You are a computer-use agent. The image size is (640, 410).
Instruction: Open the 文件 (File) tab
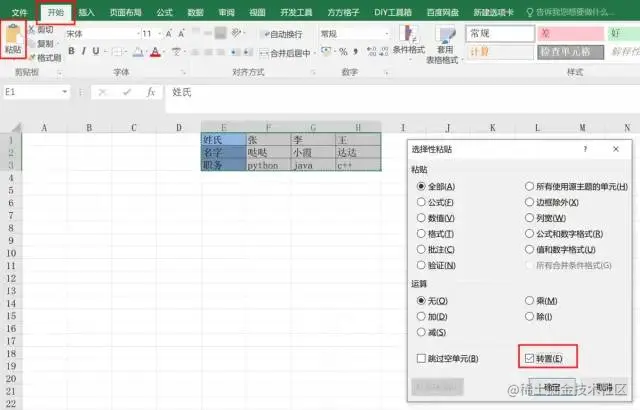pyautogui.click(x=19, y=12)
